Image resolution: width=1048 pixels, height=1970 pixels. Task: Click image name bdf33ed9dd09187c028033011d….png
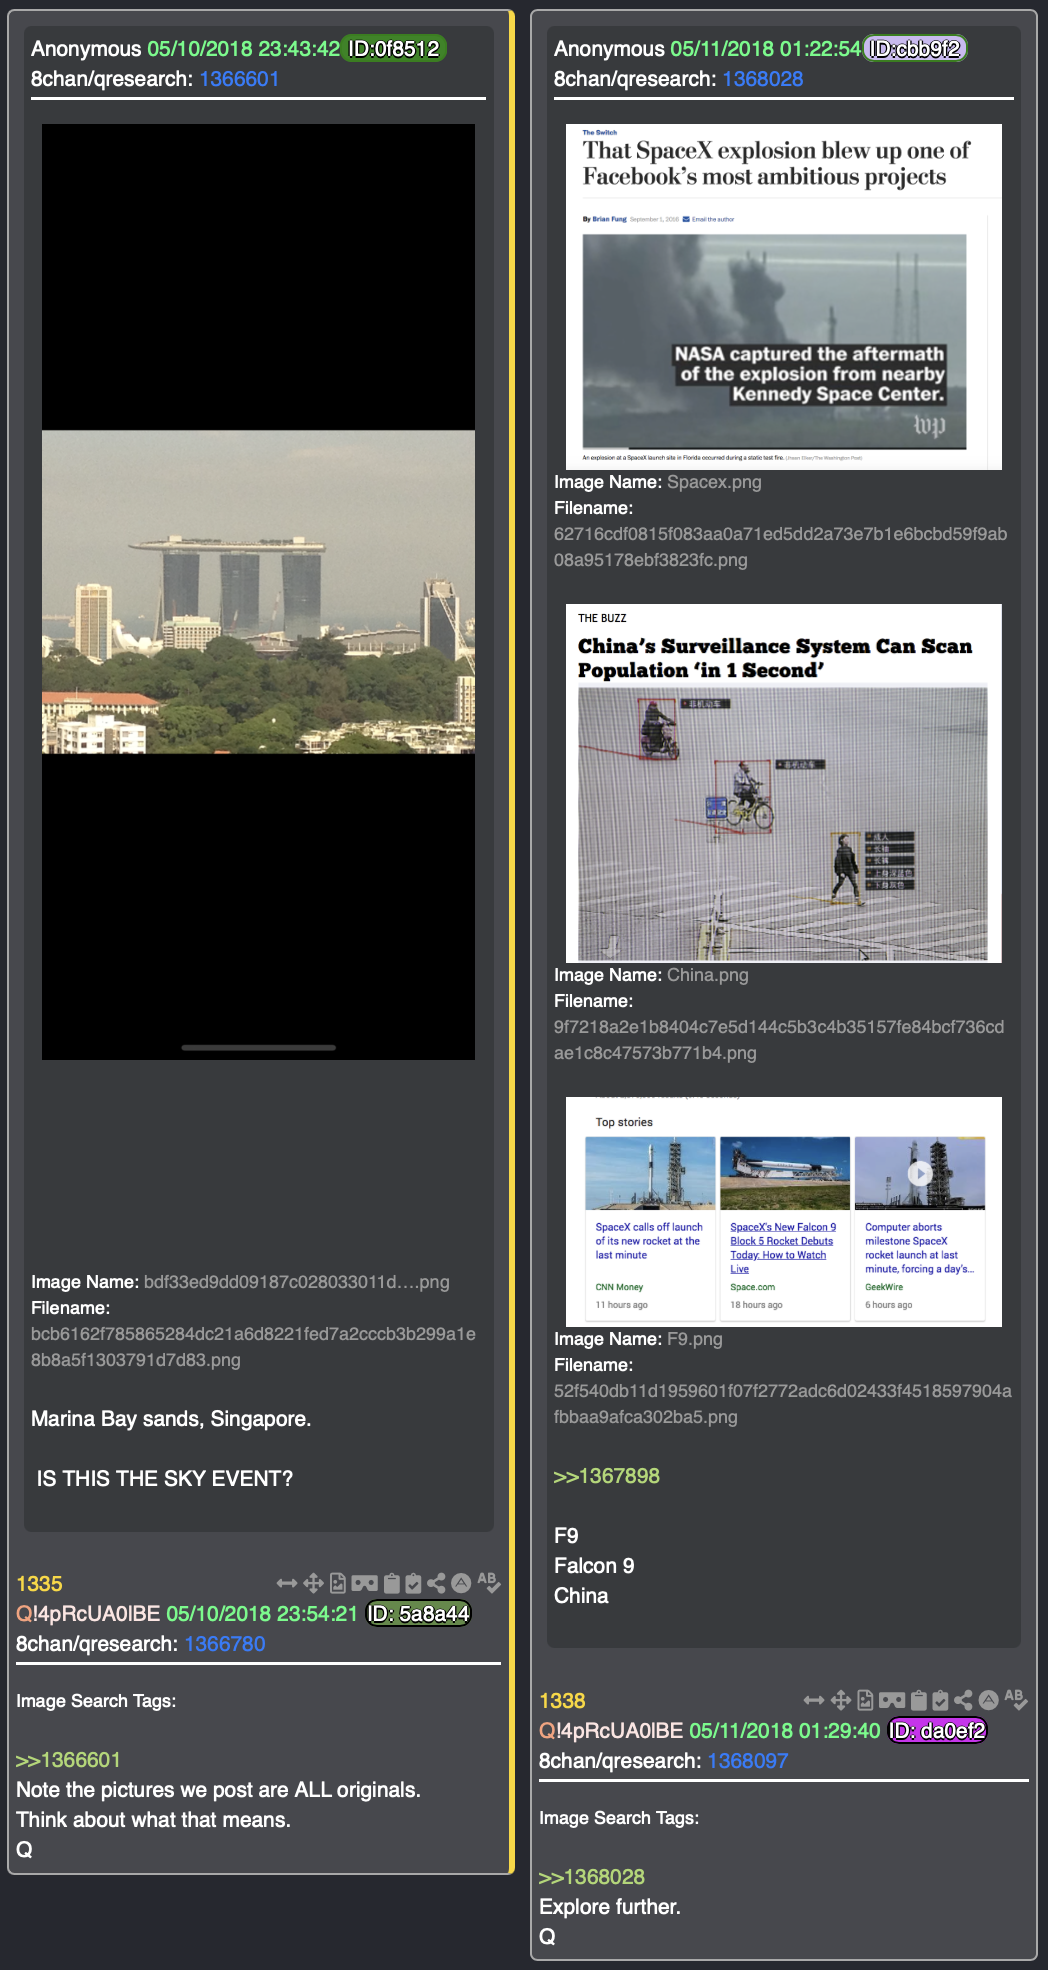click(297, 1282)
